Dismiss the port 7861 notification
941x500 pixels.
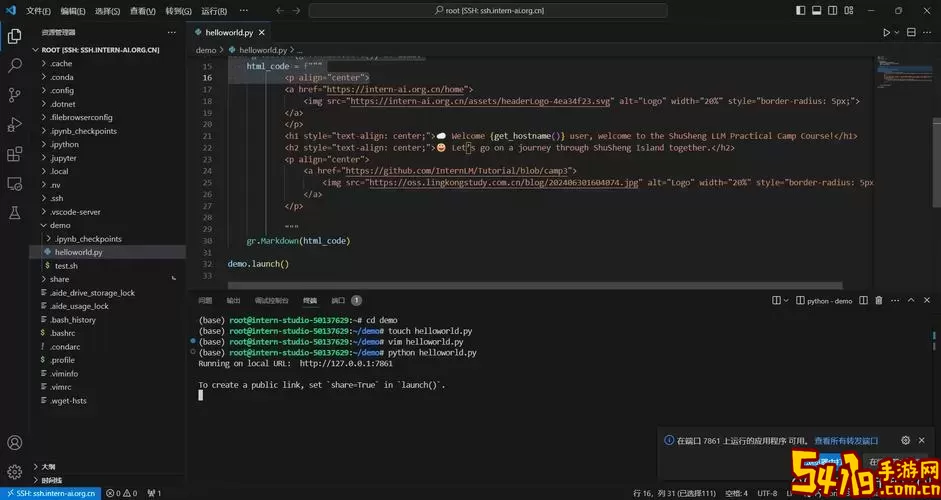[x=922, y=440]
